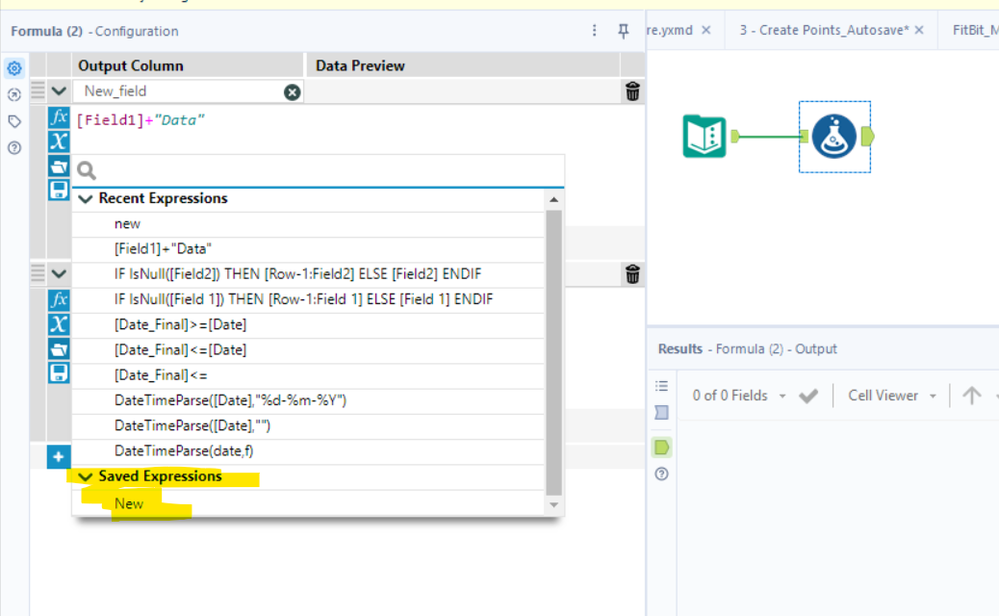The image size is (999, 616).
Task: Click the fx functions icon in the second formula
Action: 59,299
